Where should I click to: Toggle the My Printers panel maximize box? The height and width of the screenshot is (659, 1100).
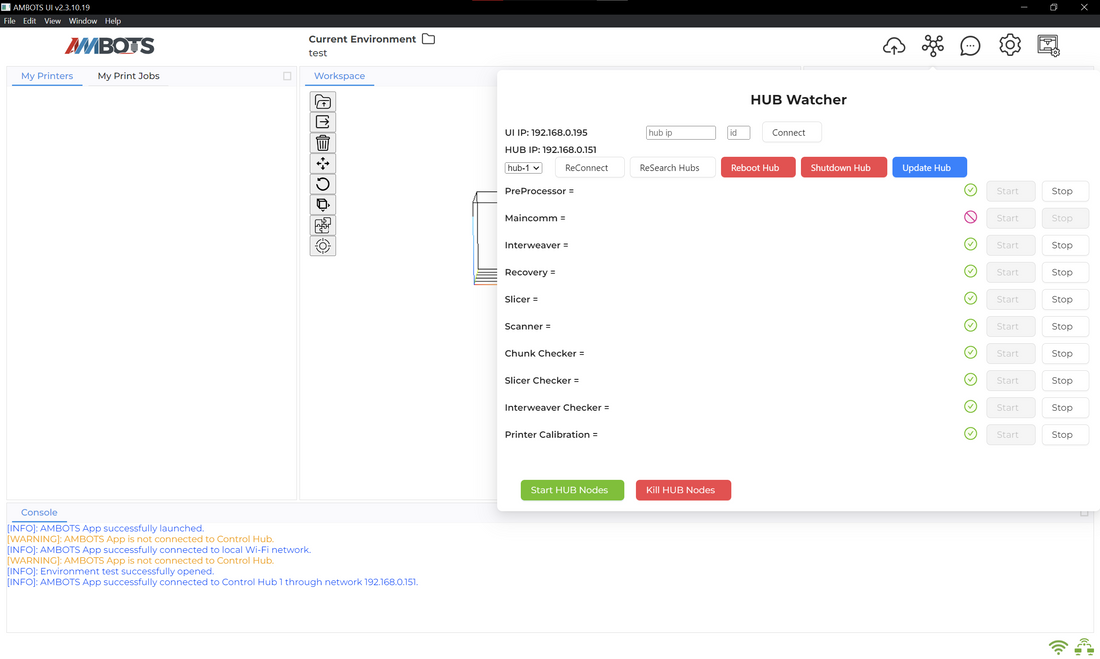[x=287, y=76]
